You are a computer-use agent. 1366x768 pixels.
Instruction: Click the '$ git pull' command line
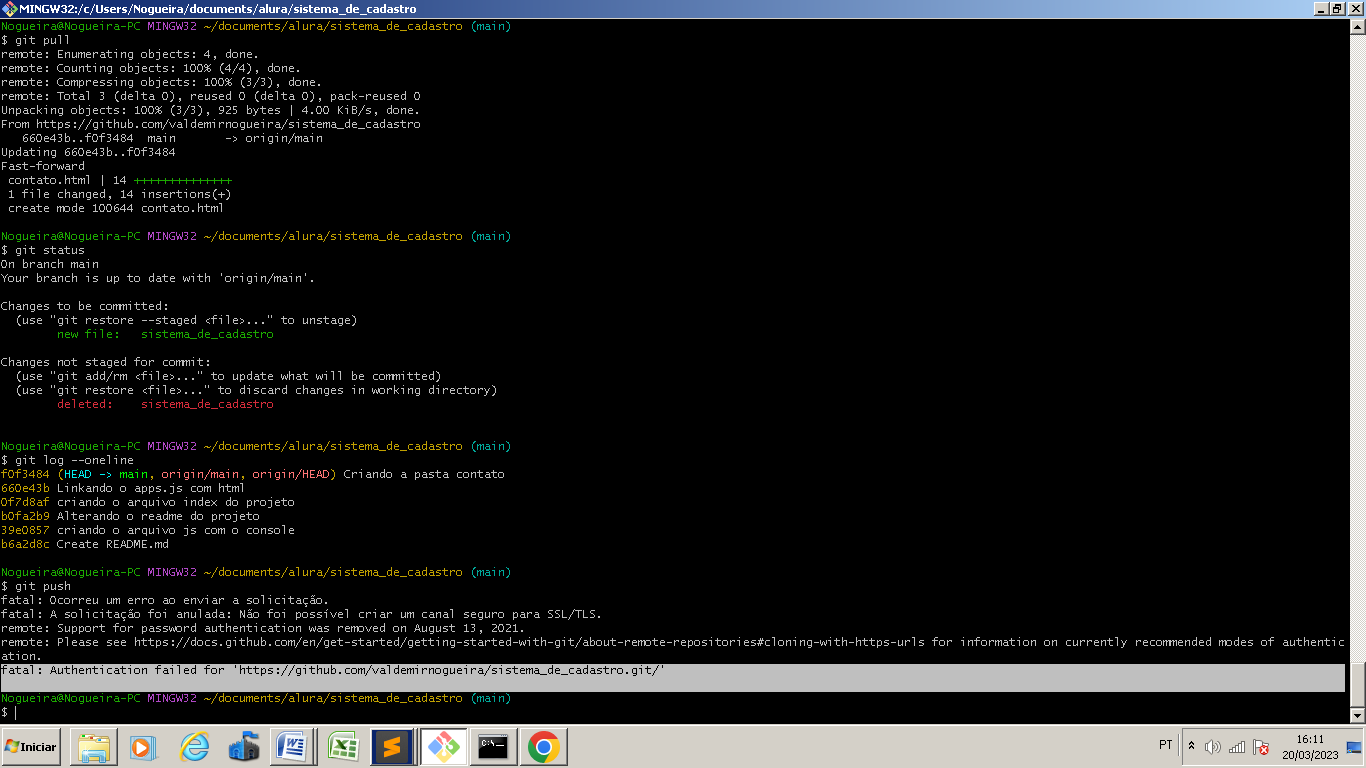[x=36, y=40]
